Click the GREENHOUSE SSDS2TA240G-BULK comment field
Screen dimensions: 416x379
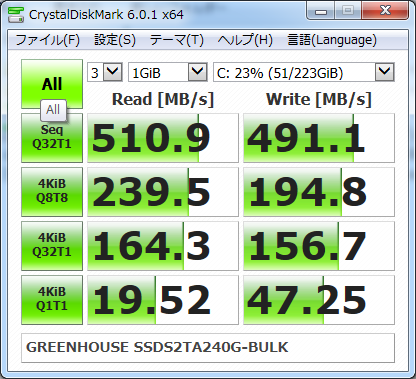pyautogui.click(x=208, y=348)
